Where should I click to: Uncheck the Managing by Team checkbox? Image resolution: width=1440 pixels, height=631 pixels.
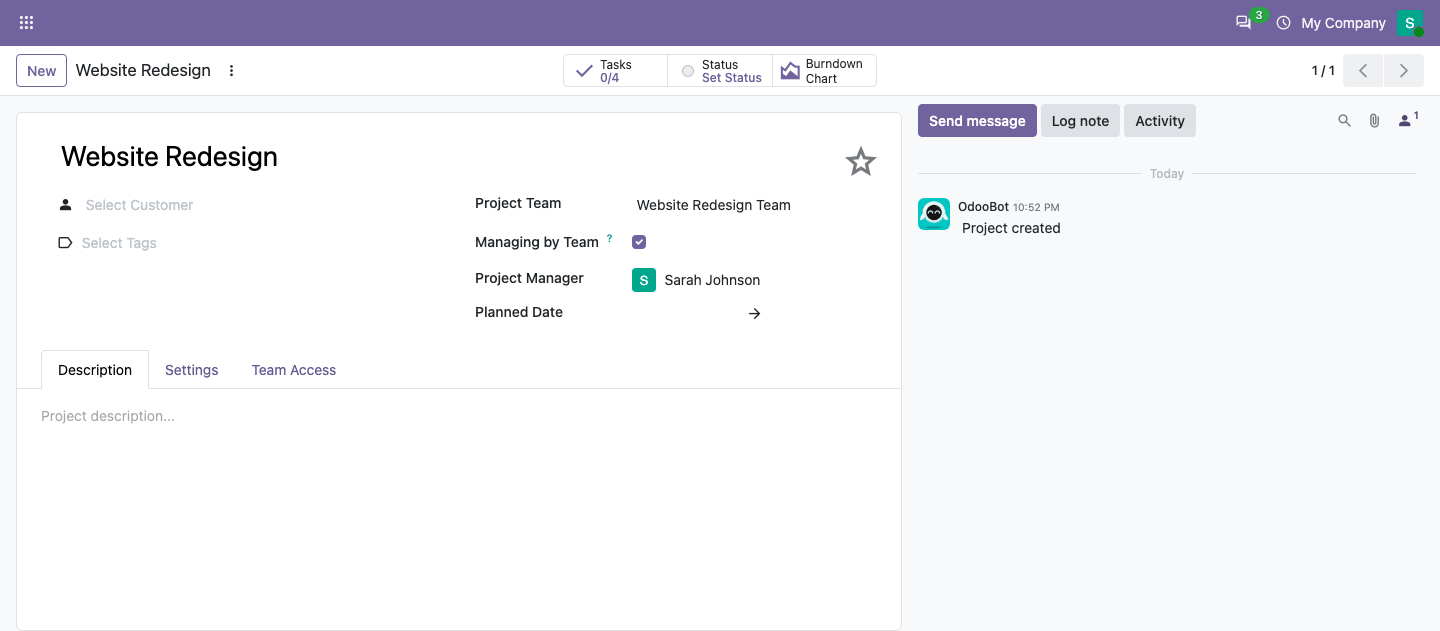[639, 242]
